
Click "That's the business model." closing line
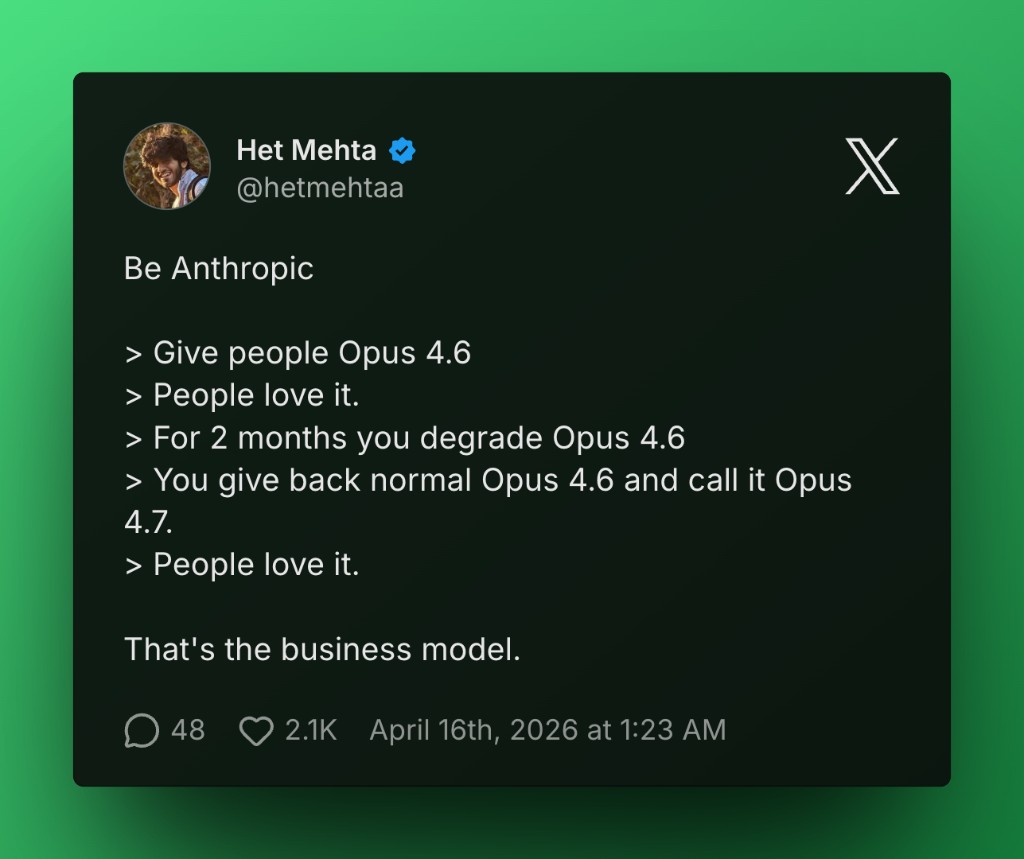click(322, 650)
